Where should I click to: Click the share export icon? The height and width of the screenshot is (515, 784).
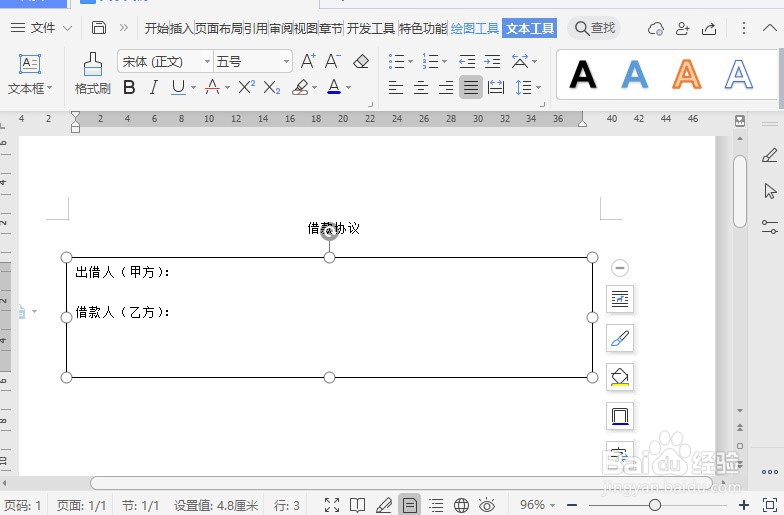tap(709, 28)
